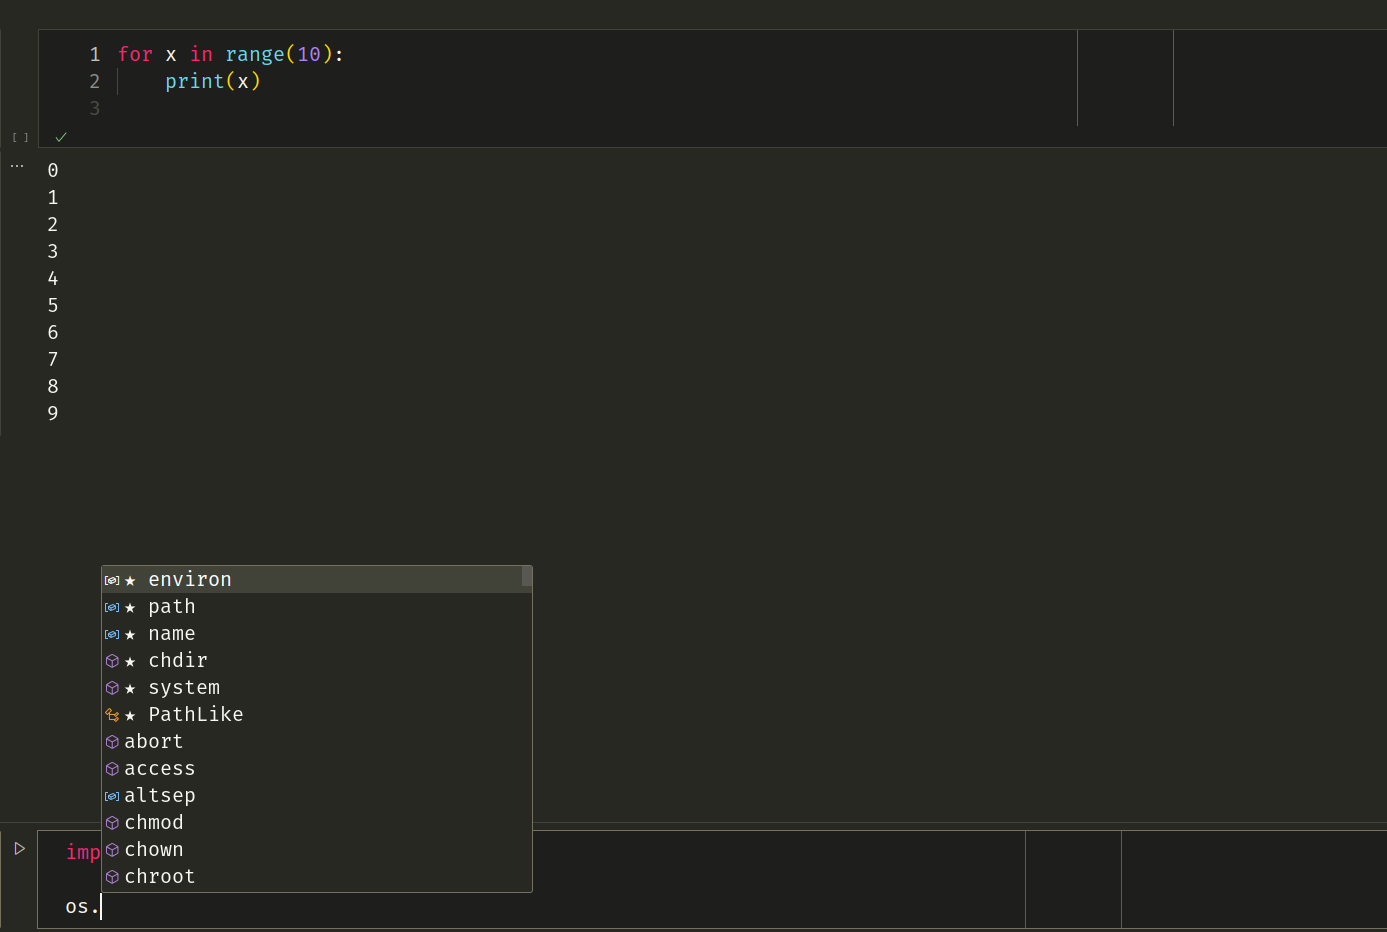
Task: Click the PathLike reference arrow icon
Action: point(110,714)
